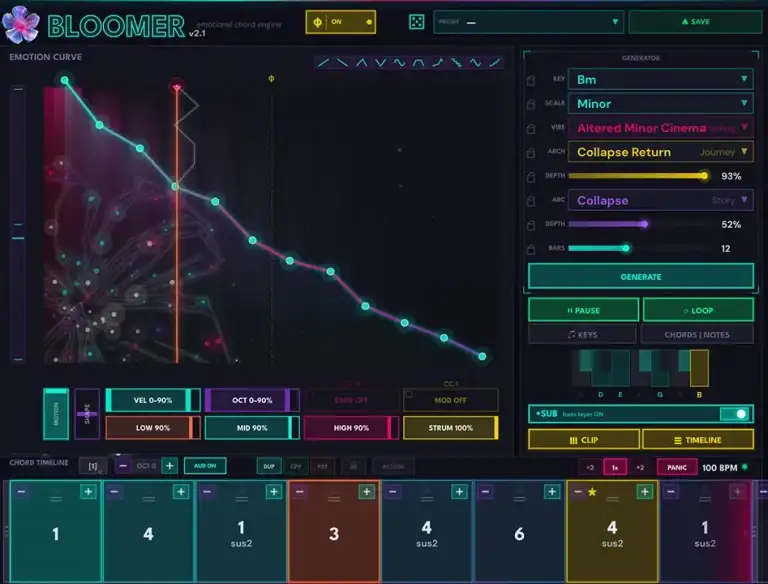
Task: Adjust the yellow ARCH DEPTH slider at 93%
Action: 639,176
